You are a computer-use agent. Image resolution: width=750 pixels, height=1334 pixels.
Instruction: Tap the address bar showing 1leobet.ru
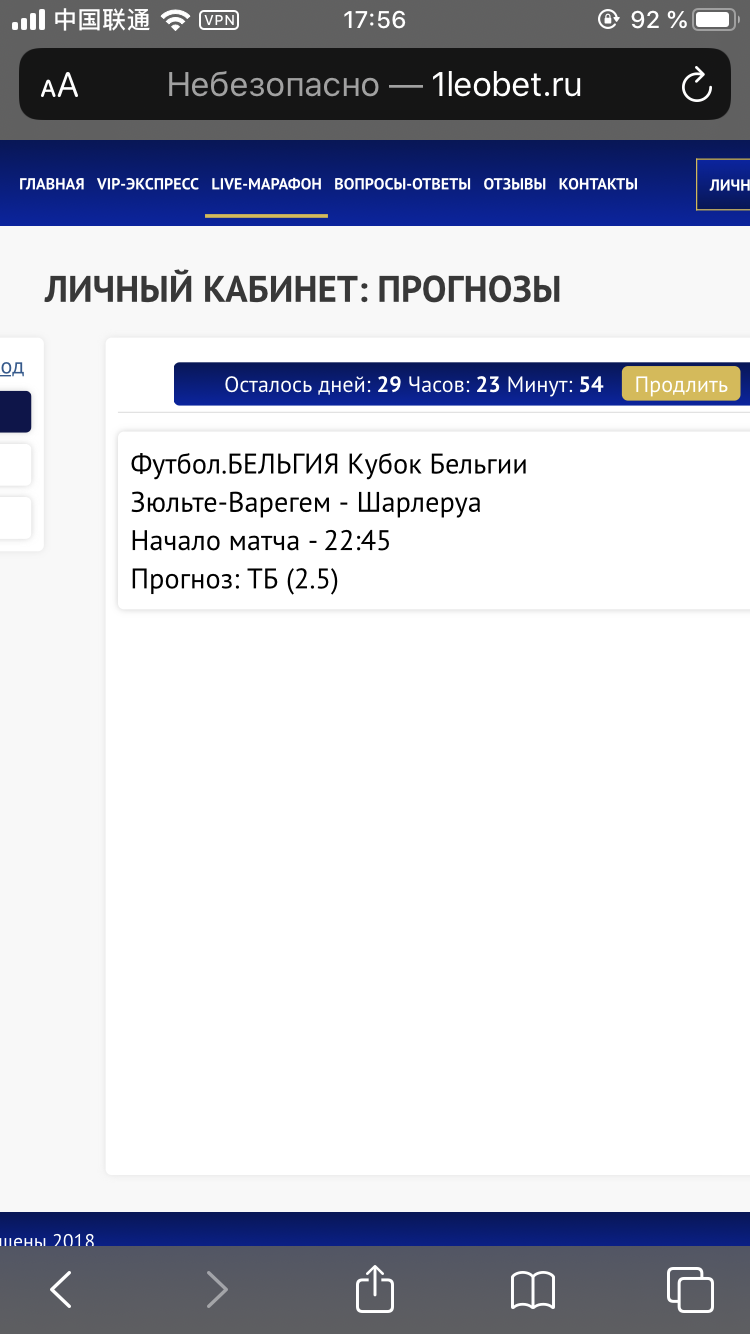374,85
